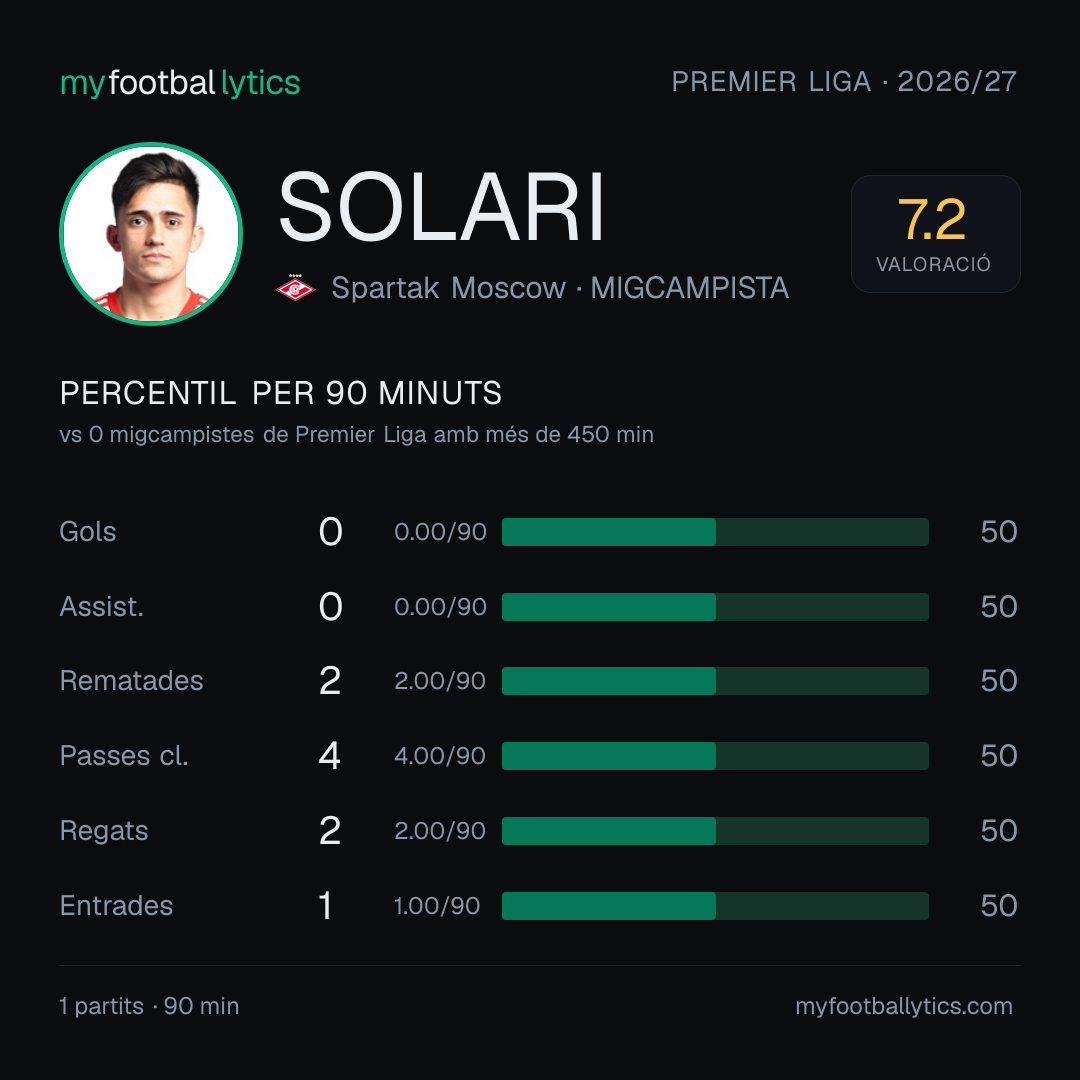The width and height of the screenshot is (1080, 1080).
Task: Click the Spartak Moscow · Migcampista text
Action: pos(560,288)
